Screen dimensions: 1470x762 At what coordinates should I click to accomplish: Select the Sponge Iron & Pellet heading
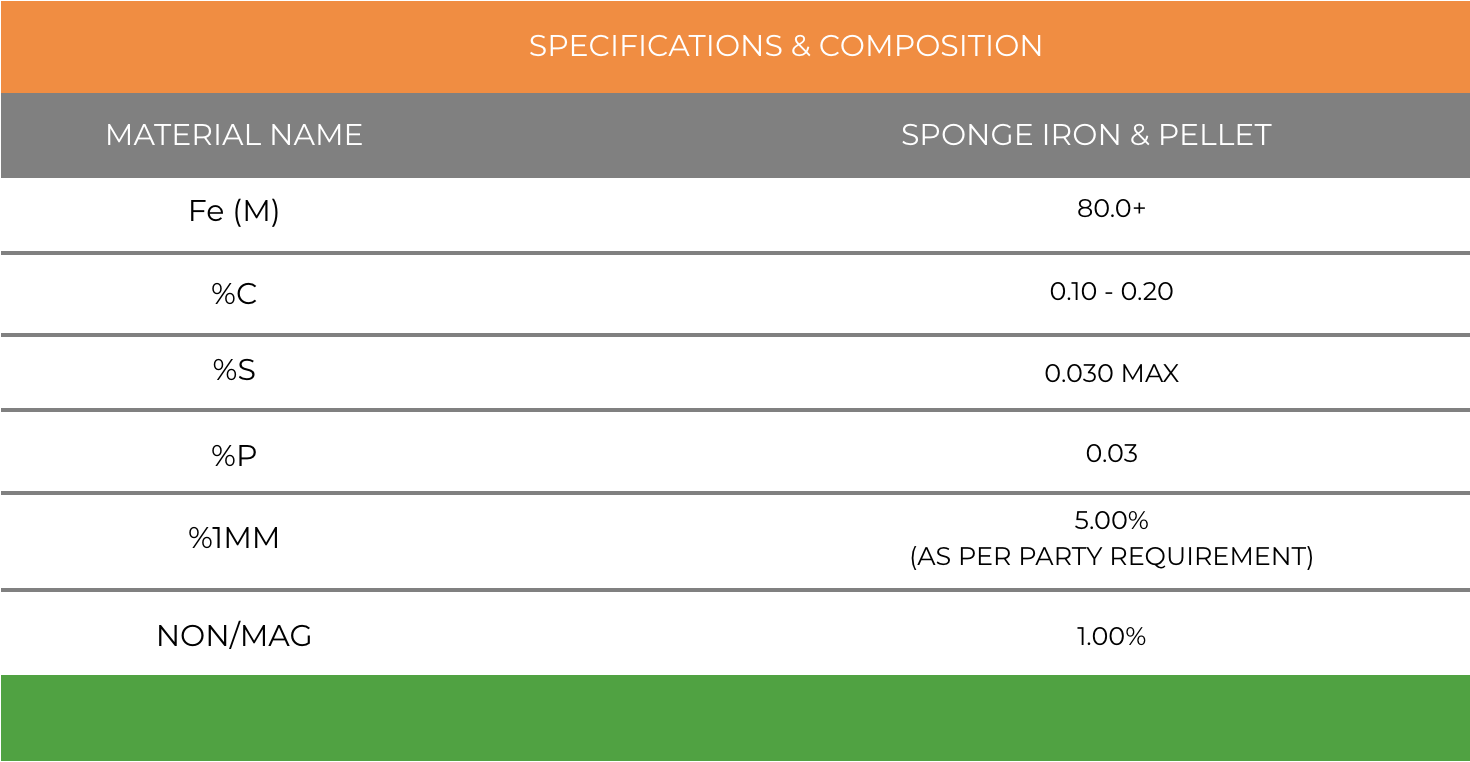[1086, 135]
